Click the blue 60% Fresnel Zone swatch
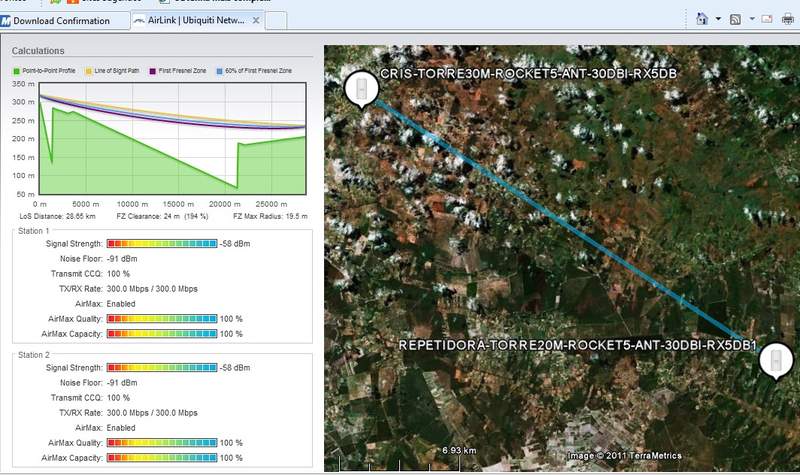 tap(219, 71)
